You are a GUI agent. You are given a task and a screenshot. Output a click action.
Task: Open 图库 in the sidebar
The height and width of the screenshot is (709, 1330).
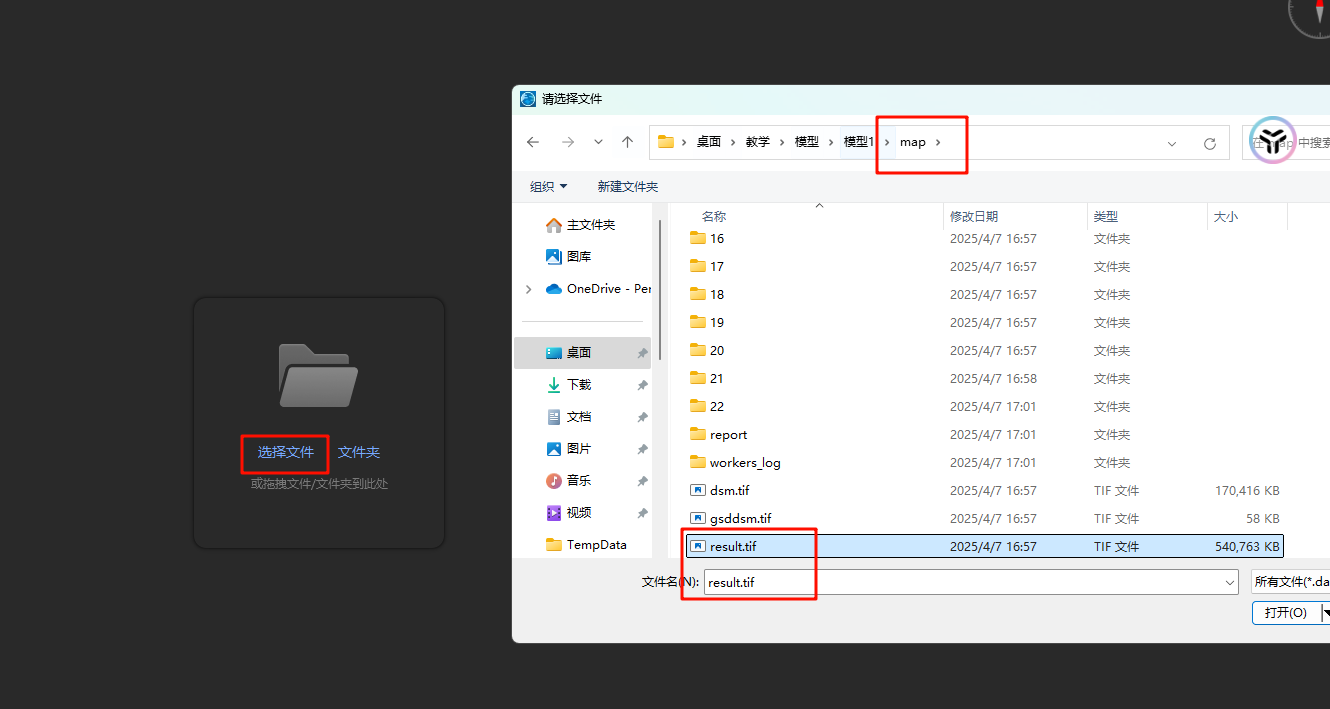pyautogui.click(x=578, y=257)
